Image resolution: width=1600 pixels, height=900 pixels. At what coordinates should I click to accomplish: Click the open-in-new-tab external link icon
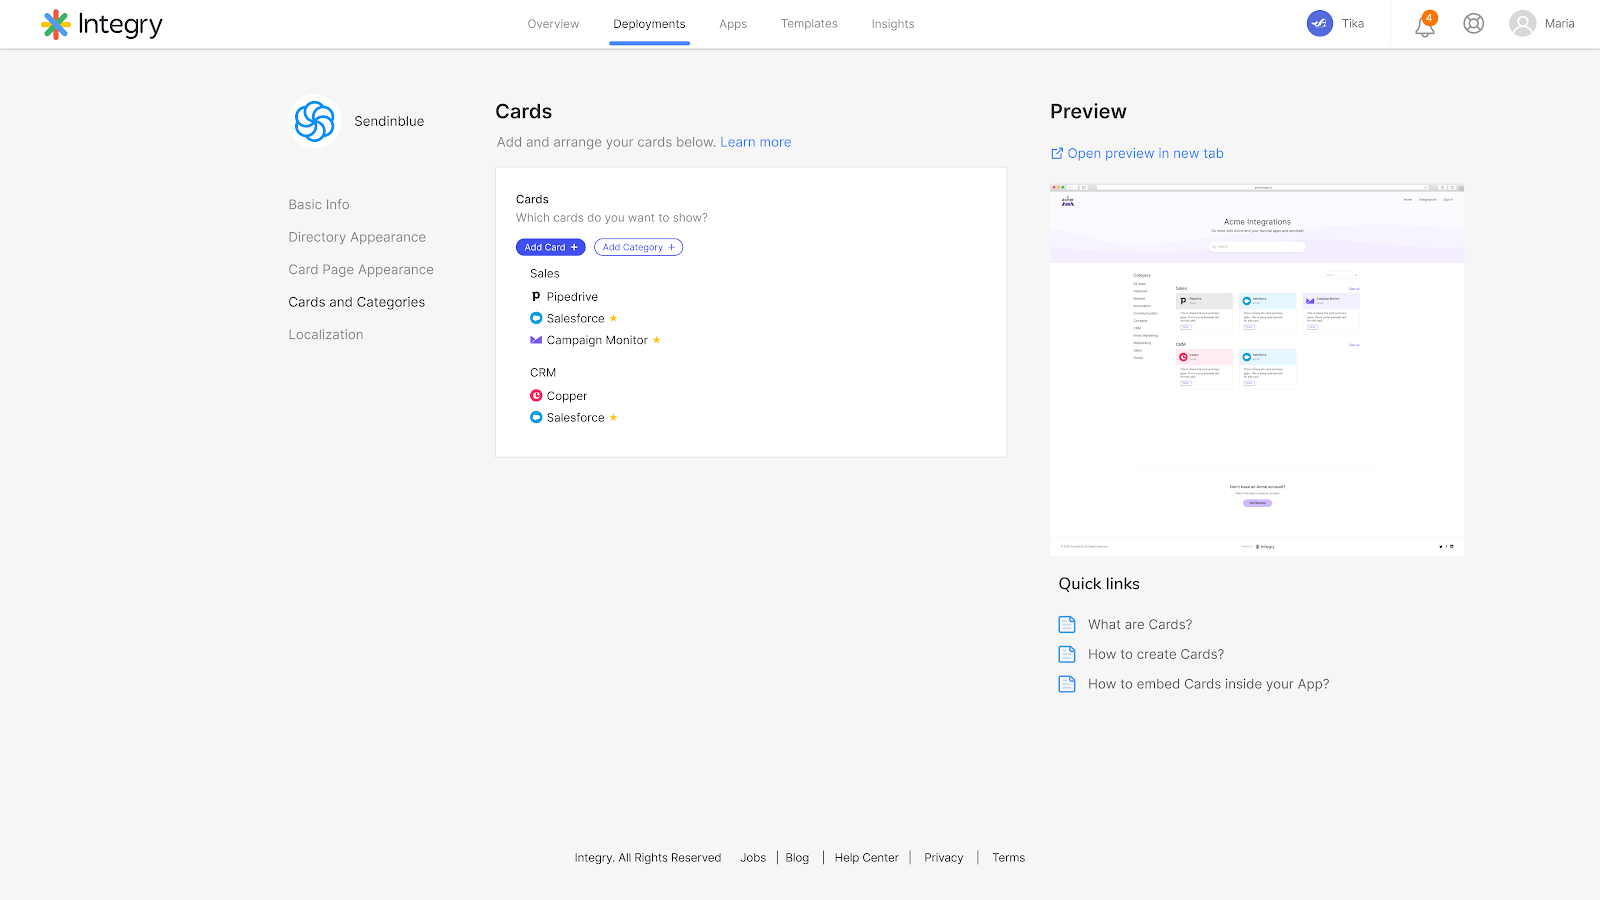[x=1057, y=153]
